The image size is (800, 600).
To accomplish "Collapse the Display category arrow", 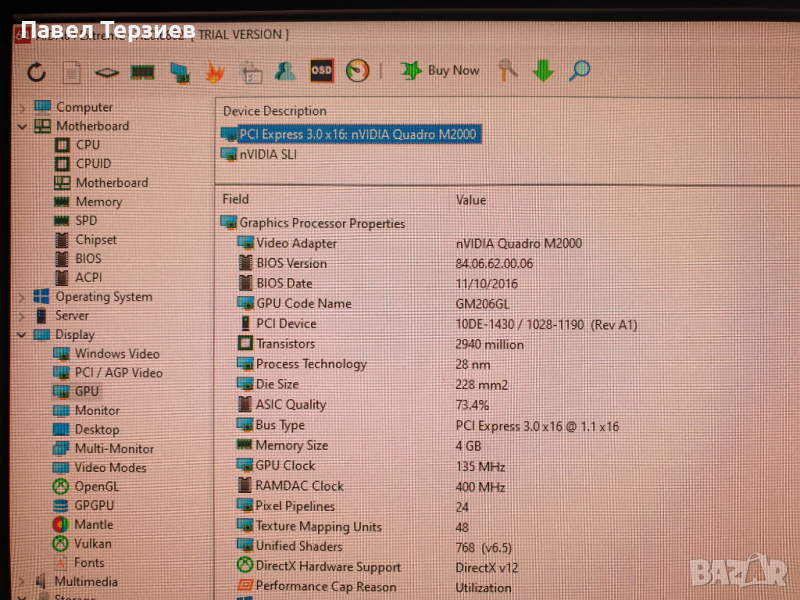I will pos(23,335).
